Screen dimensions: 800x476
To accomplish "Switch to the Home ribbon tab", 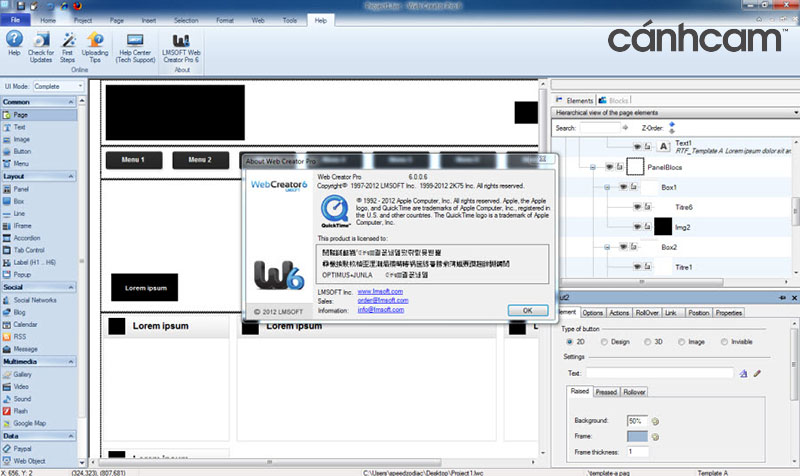I will (48, 20).
